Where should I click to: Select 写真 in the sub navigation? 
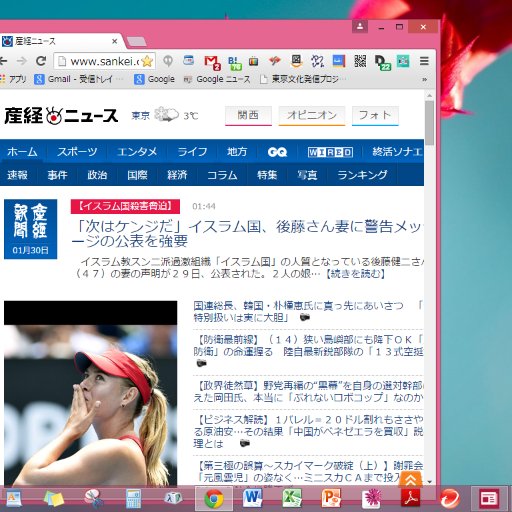(307, 175)
